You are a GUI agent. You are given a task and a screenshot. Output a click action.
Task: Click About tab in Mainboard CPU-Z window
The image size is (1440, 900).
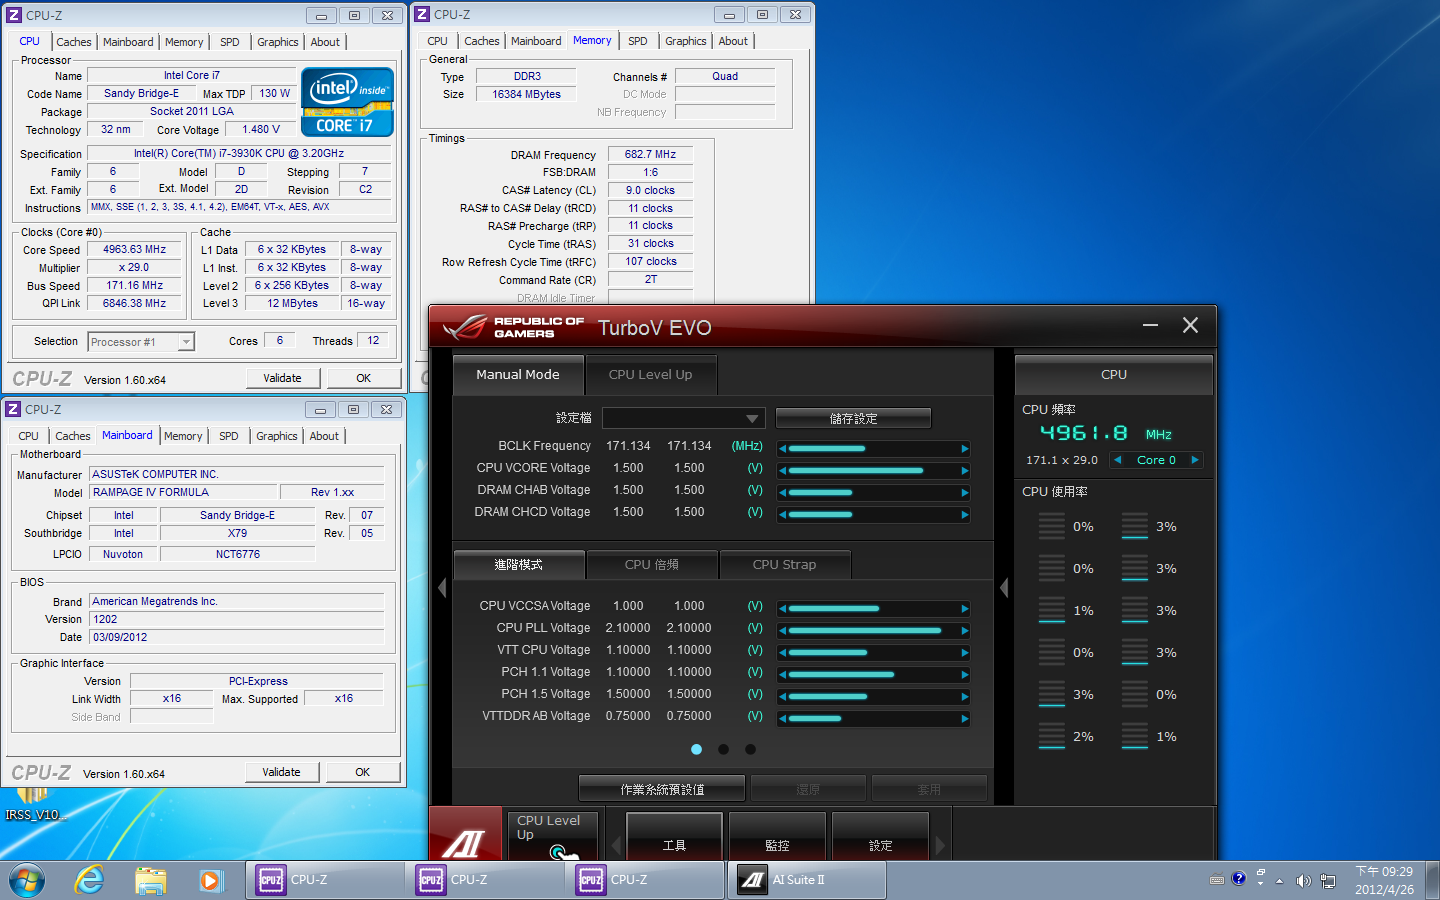(x=324, y=436)
